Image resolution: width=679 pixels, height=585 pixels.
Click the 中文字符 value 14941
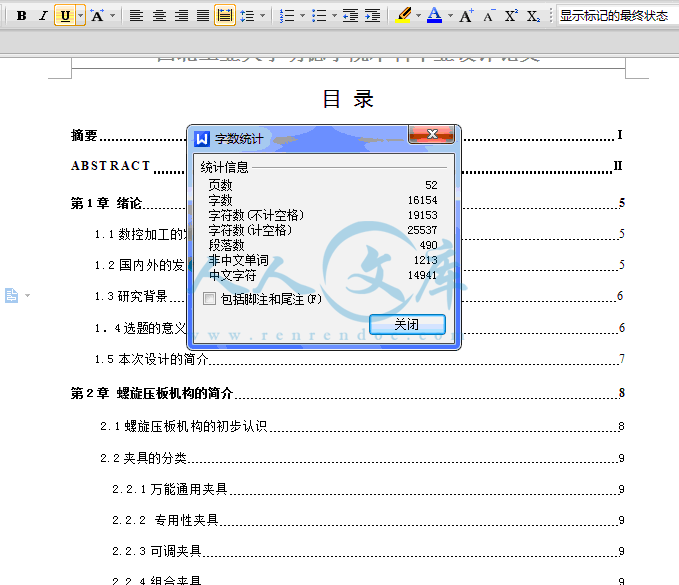pyautogui.click(x=422, y=275)
